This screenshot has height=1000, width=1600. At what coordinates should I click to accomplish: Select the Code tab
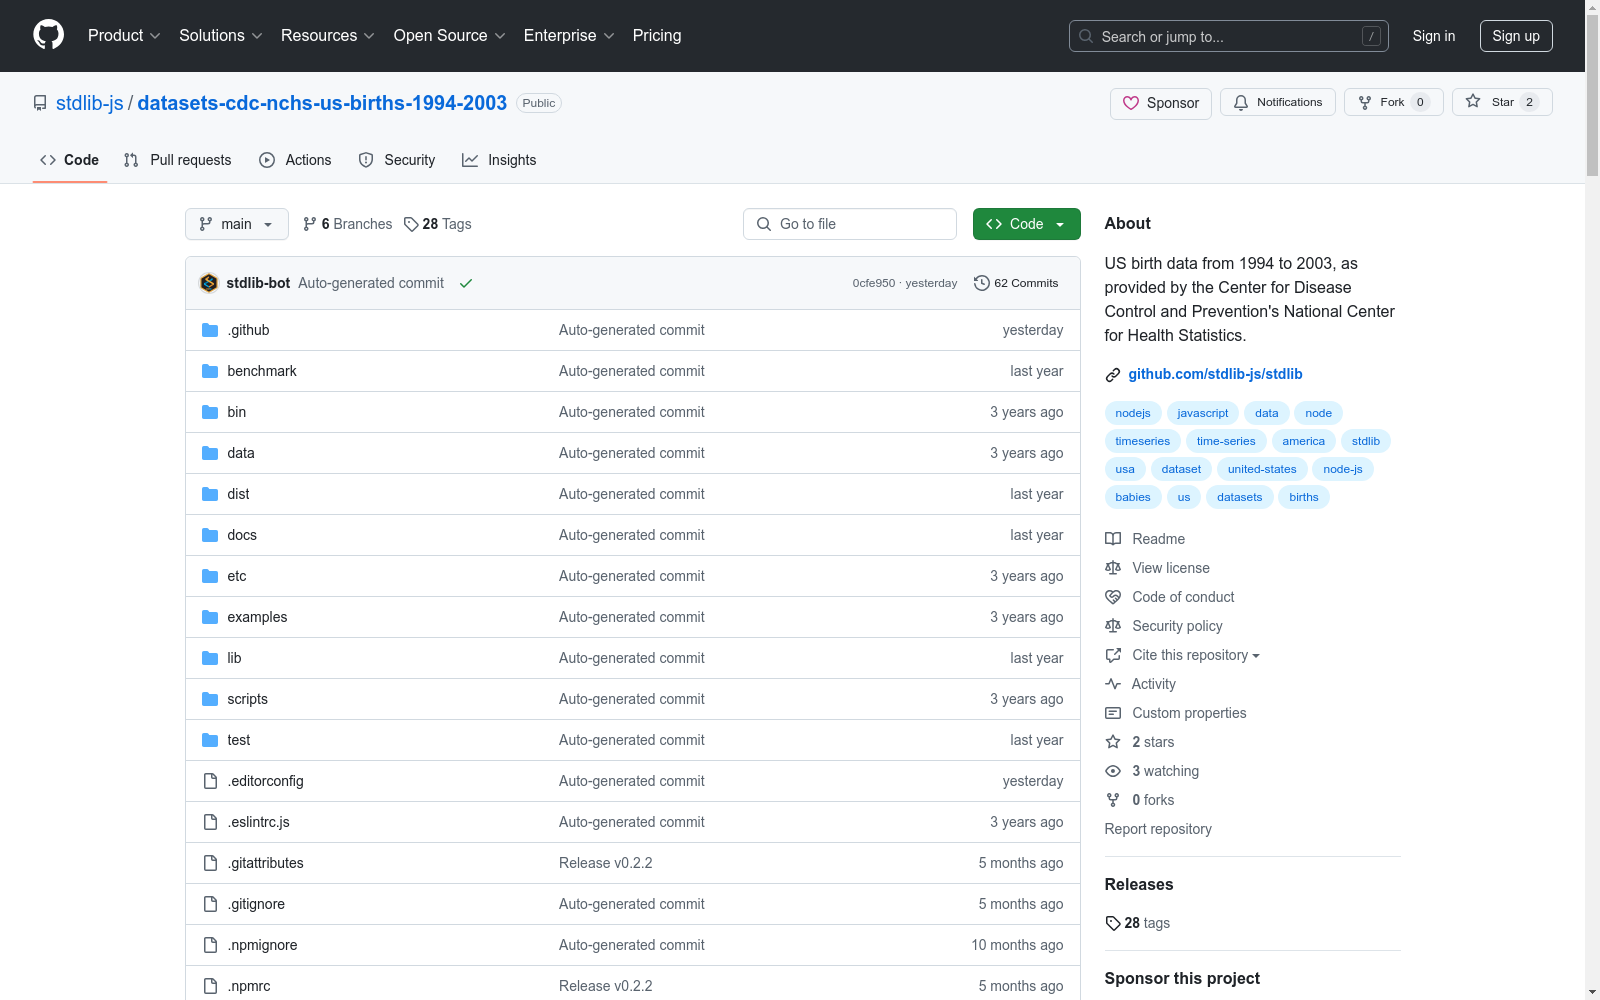(69, 160)
